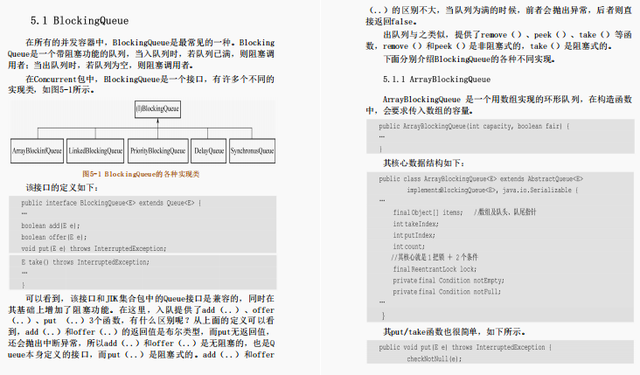This screenshot has height=375, width=640.
Task: Click the LinkedBlockingQueue box in the diagram
Action: pos(96,151)
